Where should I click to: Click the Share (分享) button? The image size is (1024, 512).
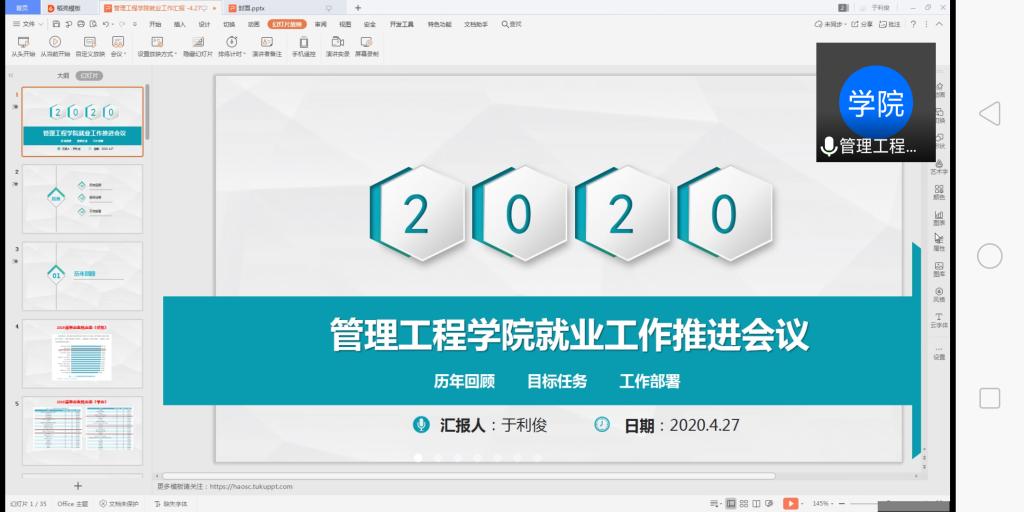pyautogui.click(x=862, y=23)
